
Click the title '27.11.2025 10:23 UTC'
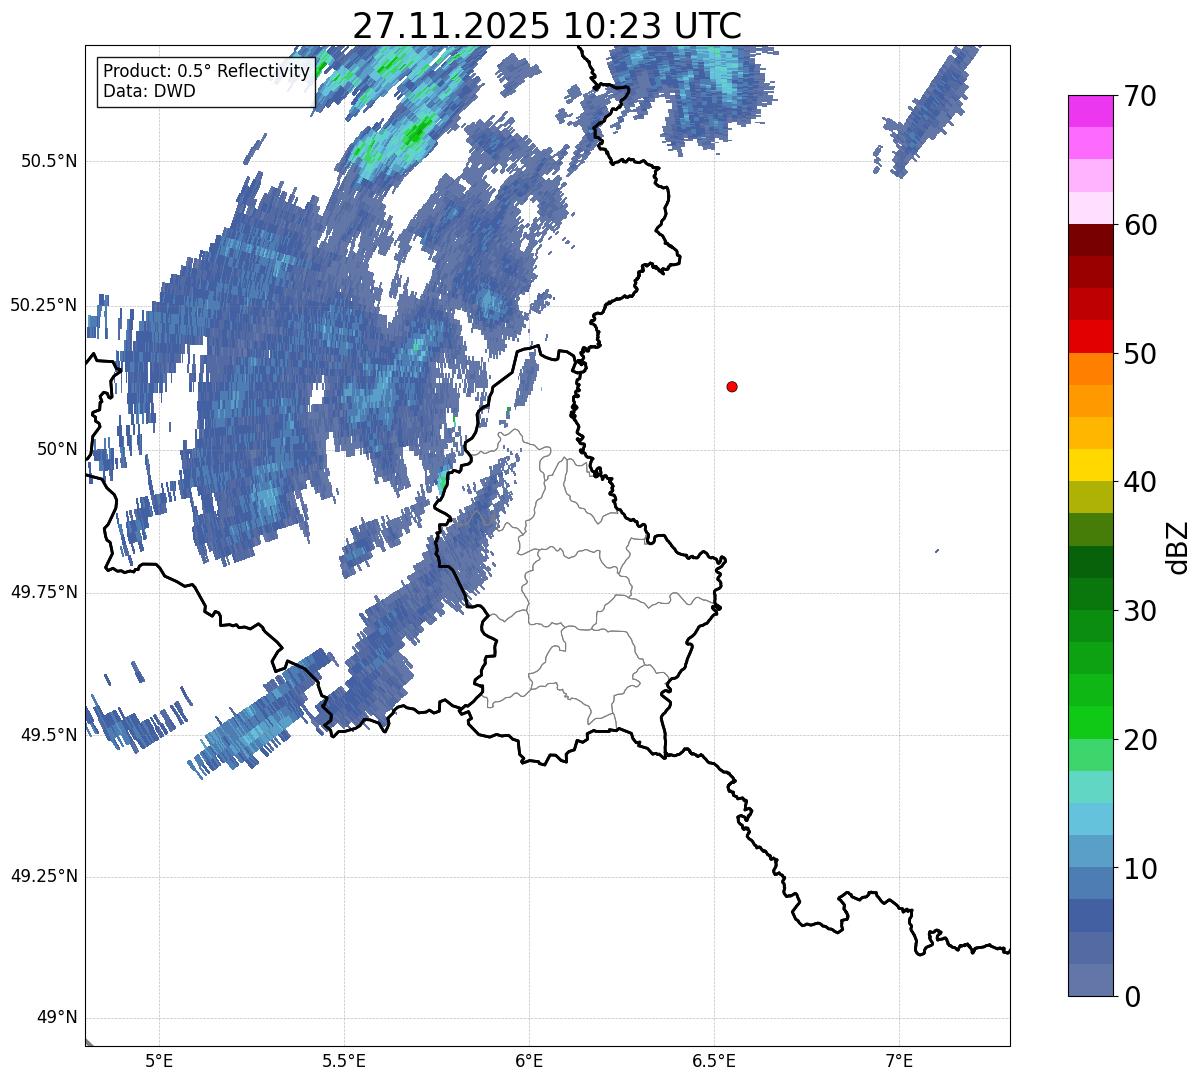tap(547, 26)
